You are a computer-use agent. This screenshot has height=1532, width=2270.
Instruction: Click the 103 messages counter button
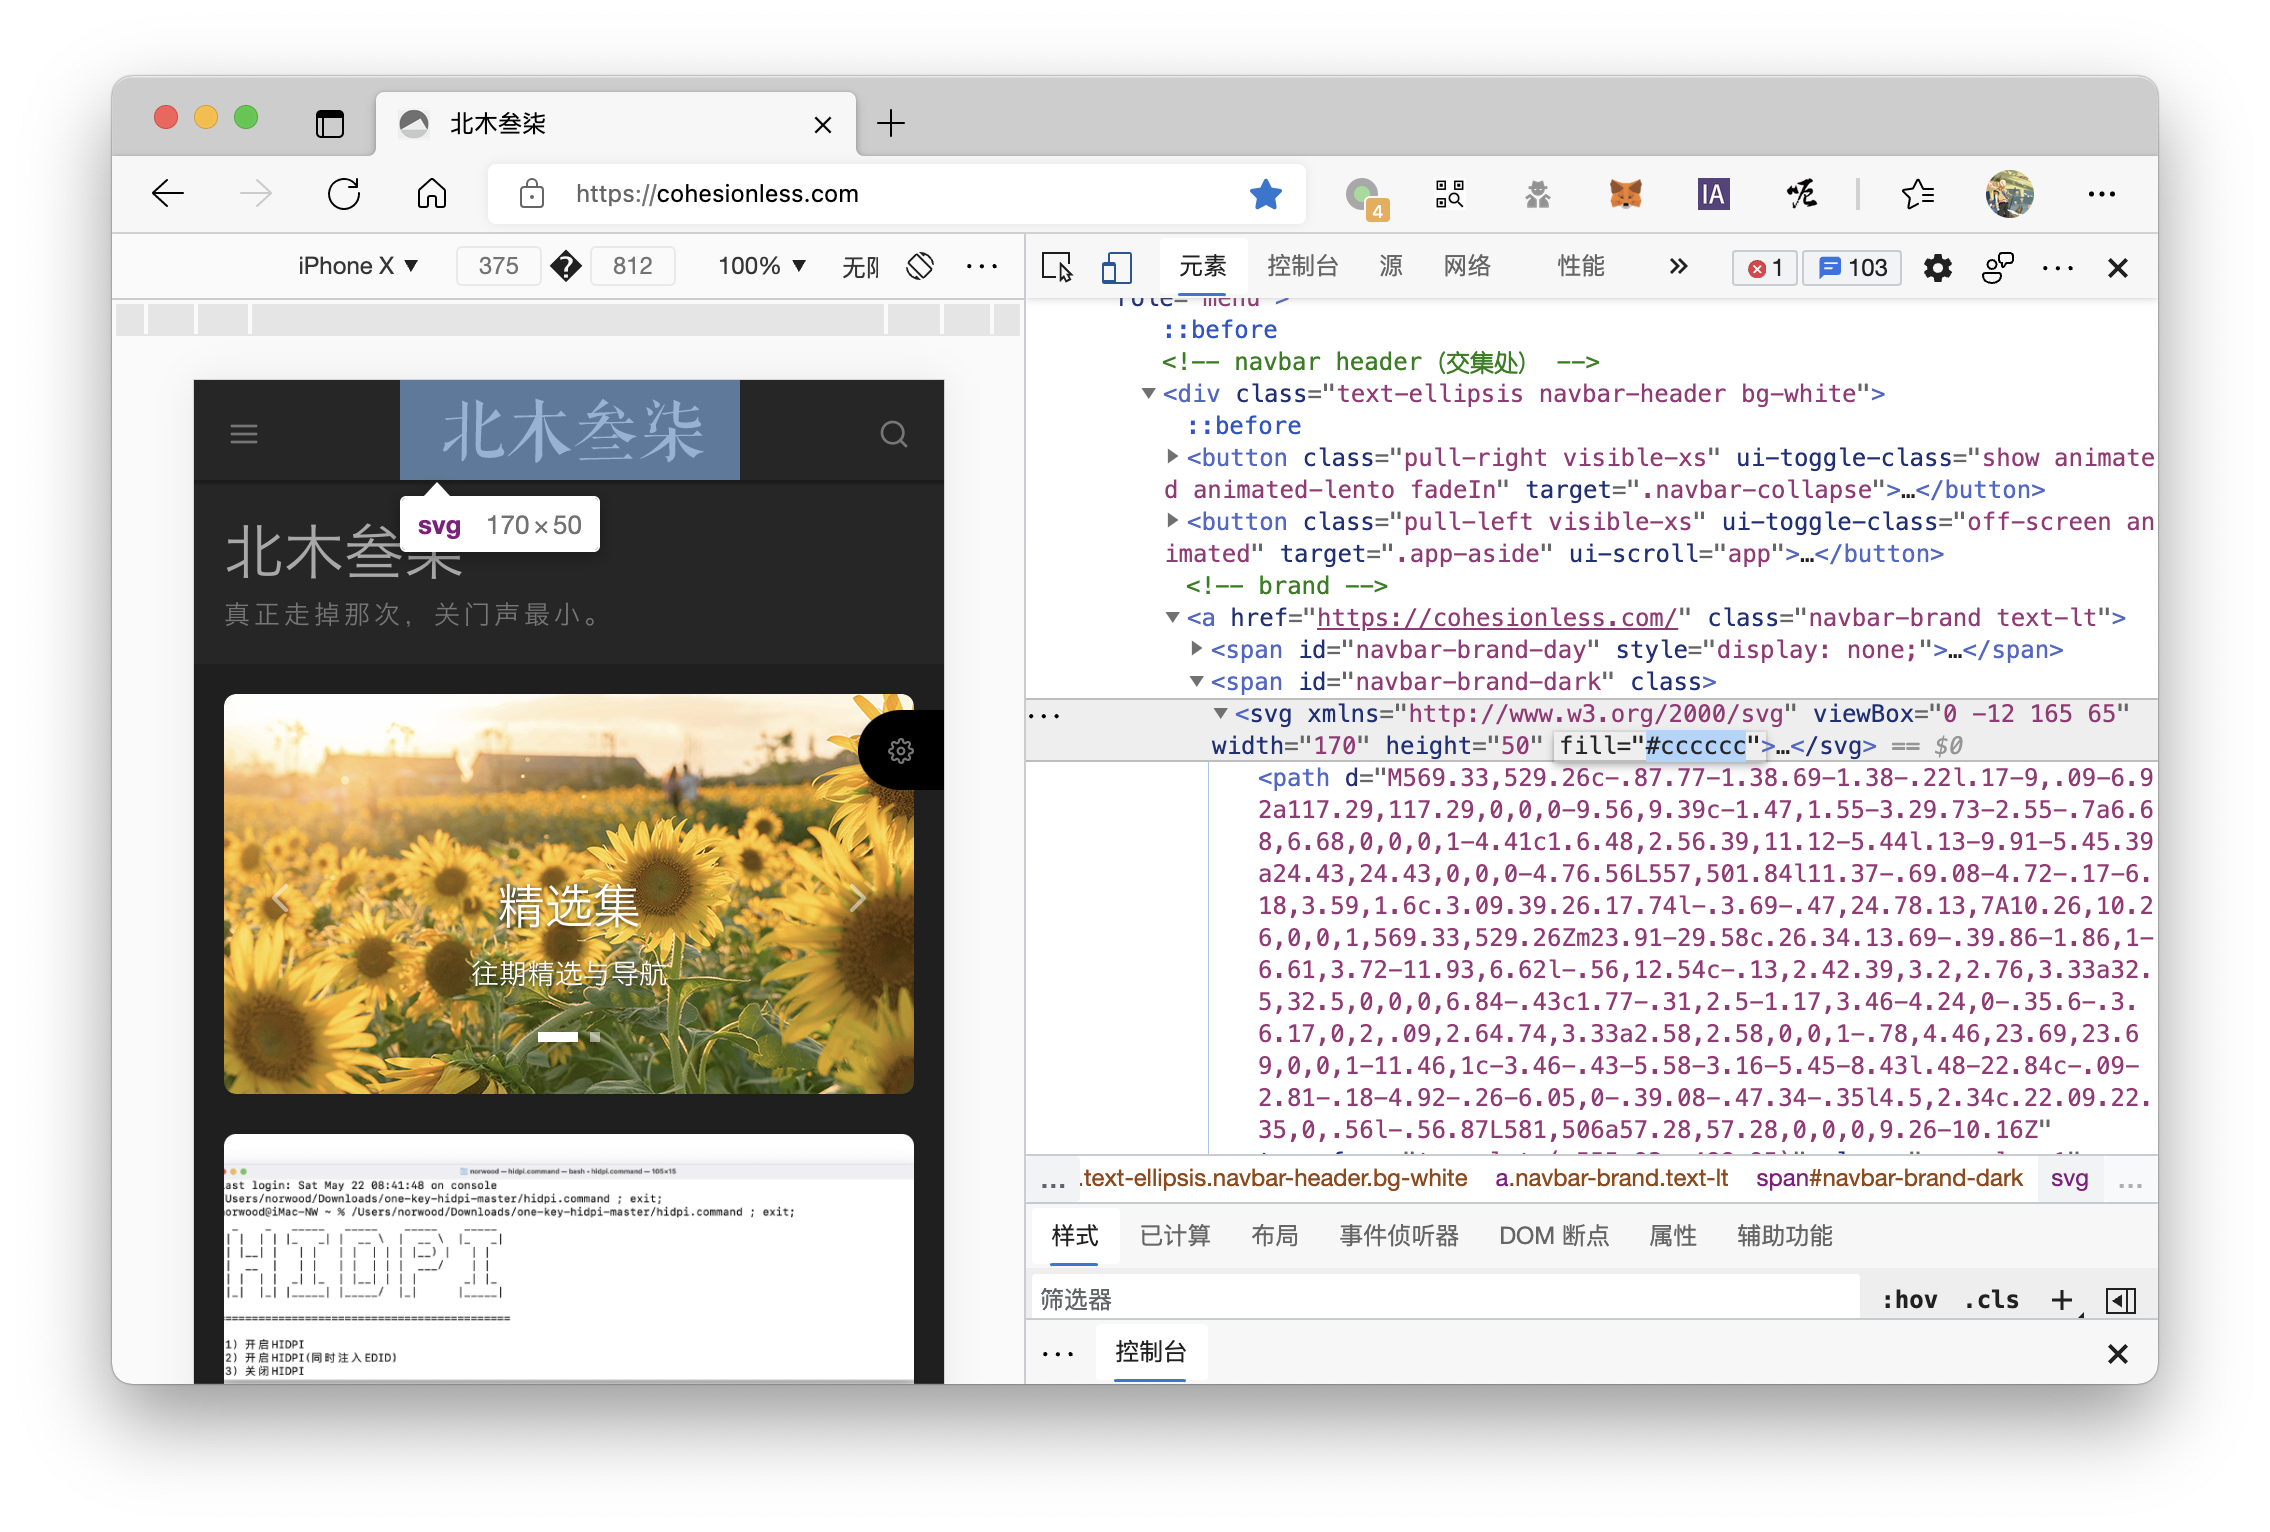point(1852,267)
